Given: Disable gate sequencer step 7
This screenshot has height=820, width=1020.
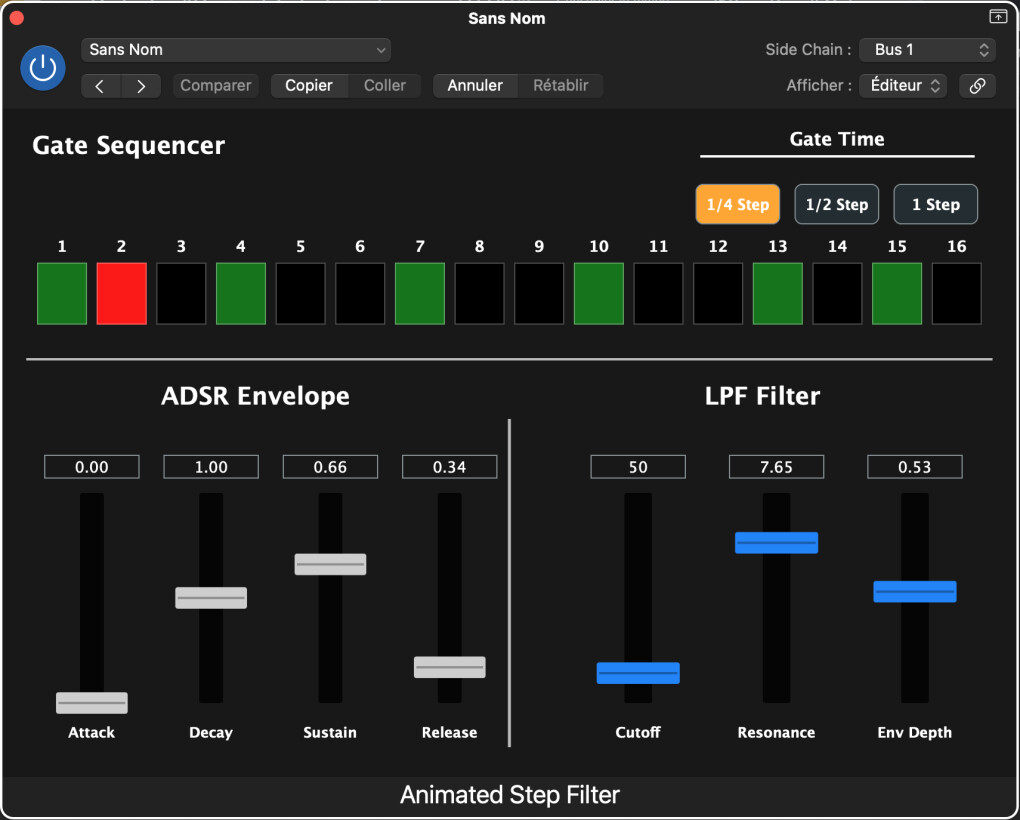Looking at the screenshot, I should click(x=420, y=294).
